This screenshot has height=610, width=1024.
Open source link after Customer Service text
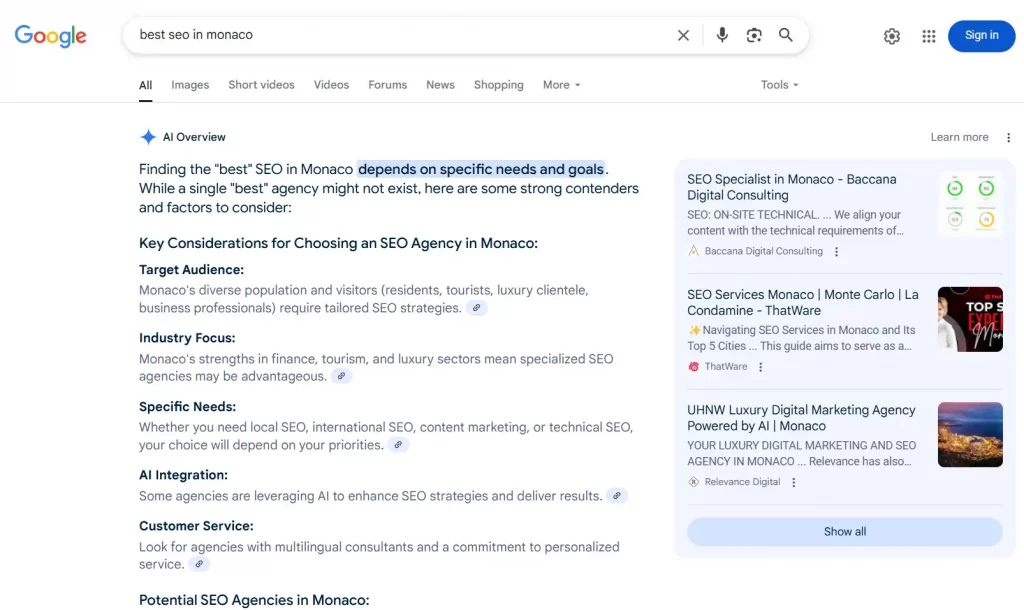tap(199, 564)
